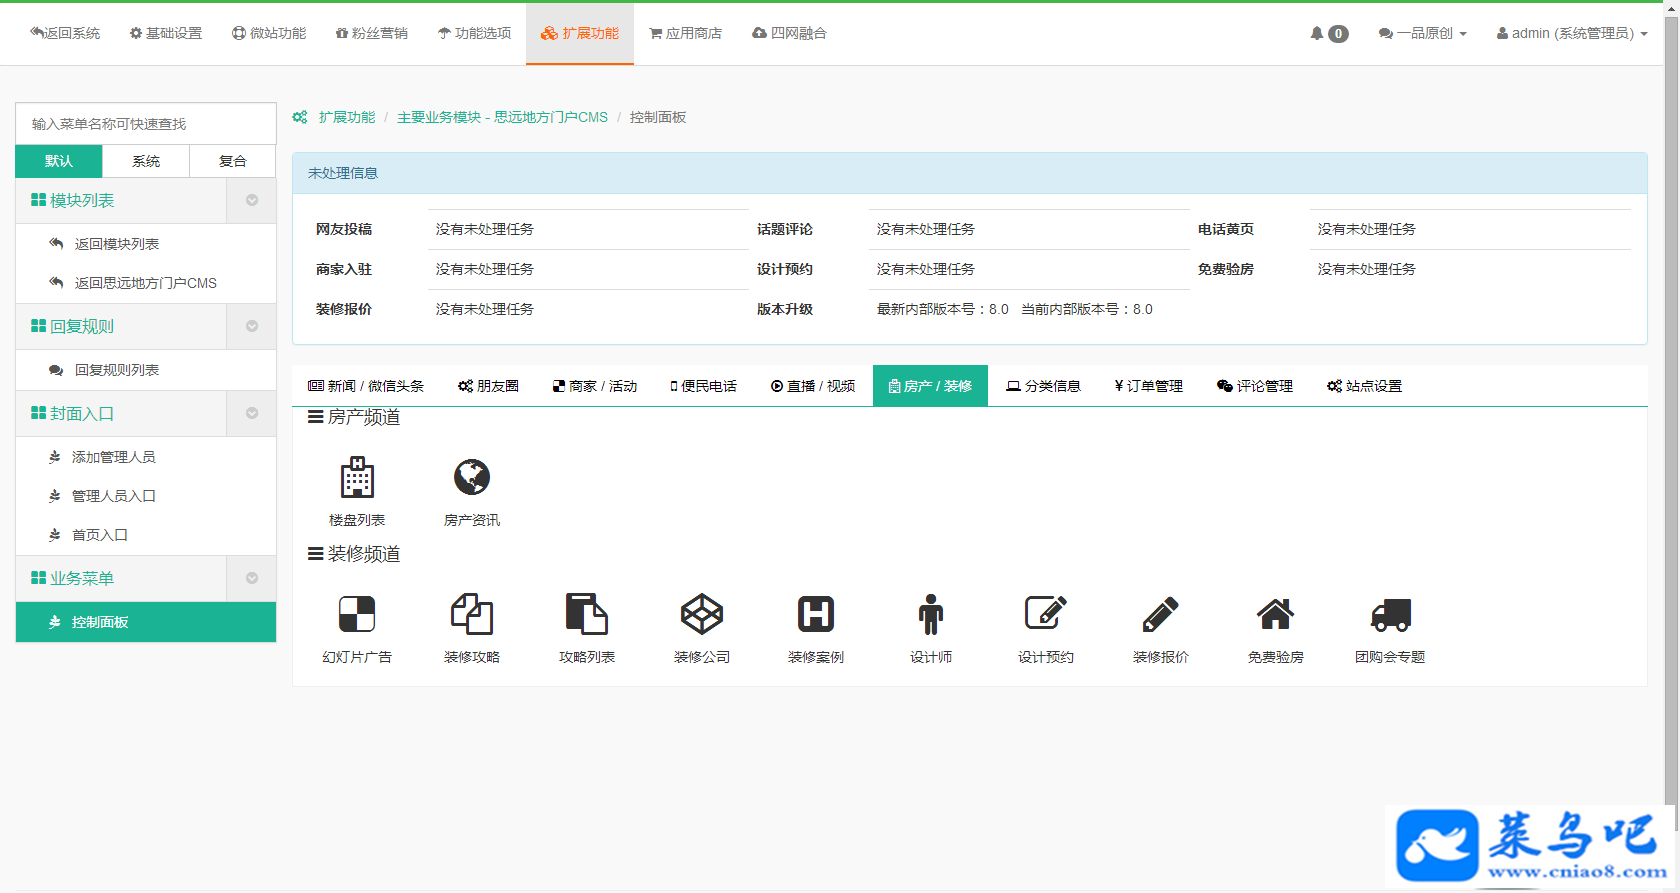Open 四网融合 in top navigation
The width and height of the screenshot is (1680, 893).
click(790, 33)
